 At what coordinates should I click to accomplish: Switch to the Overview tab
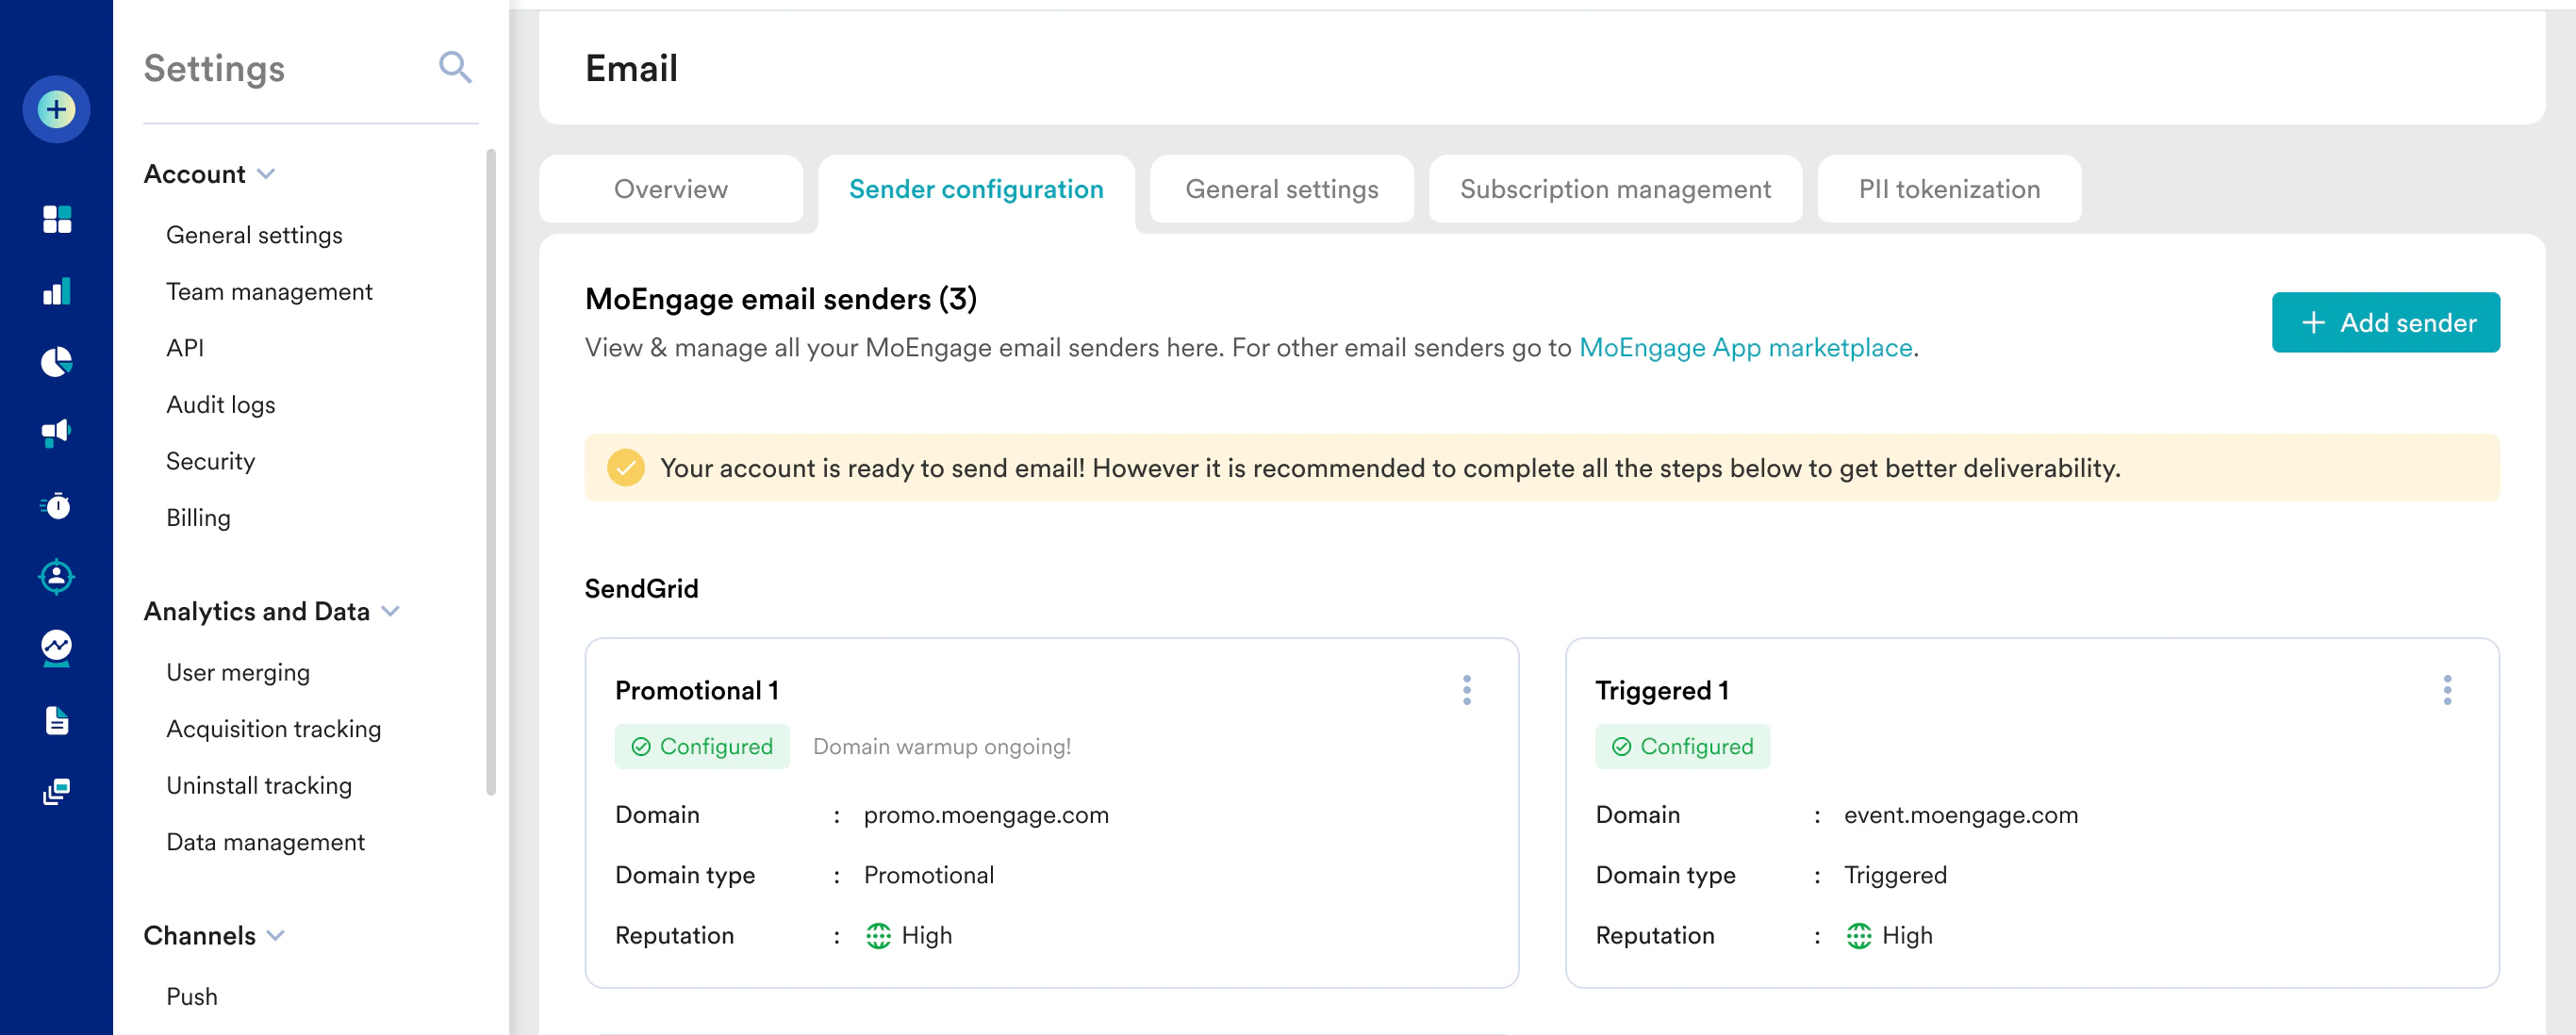point(670,189)
